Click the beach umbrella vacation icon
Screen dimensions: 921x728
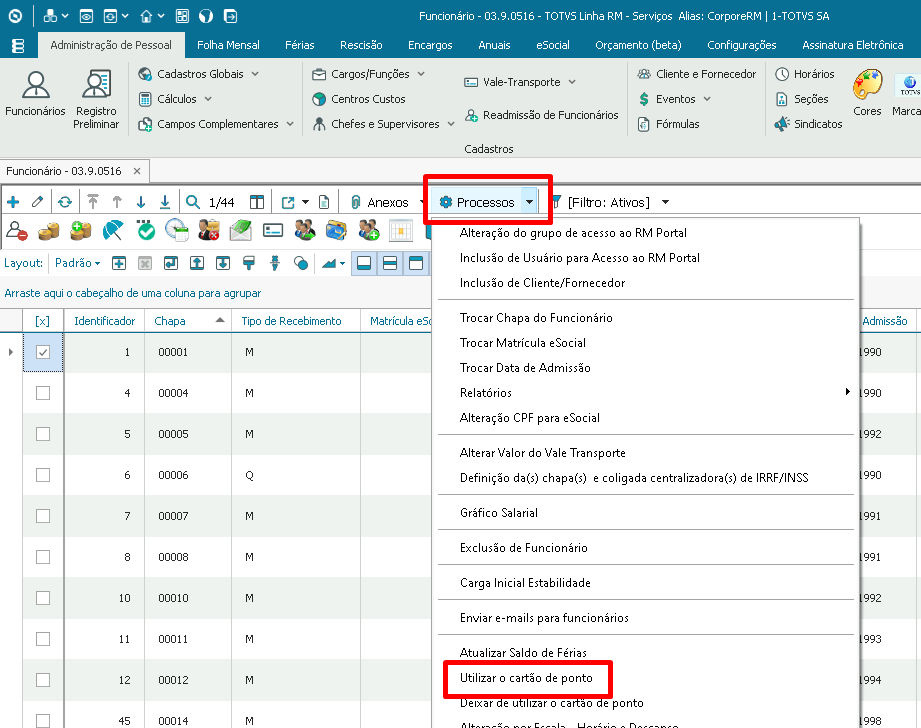coord(113,230)
